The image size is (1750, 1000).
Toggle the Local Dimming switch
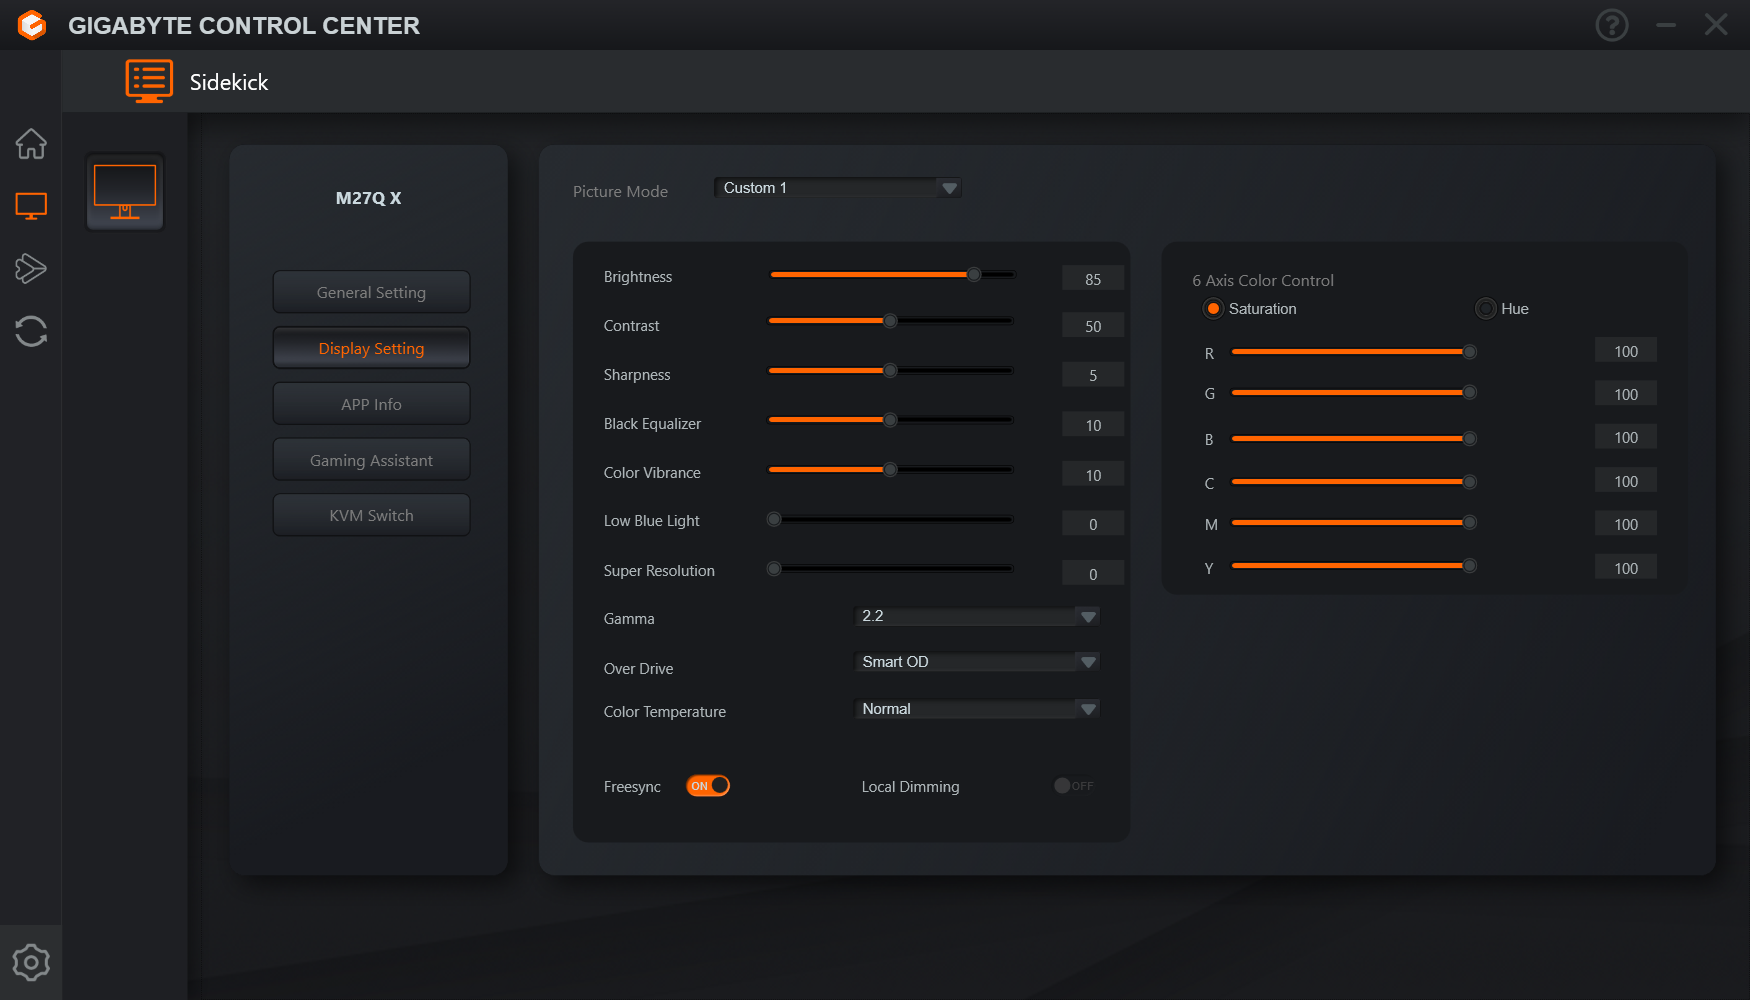1074,786
